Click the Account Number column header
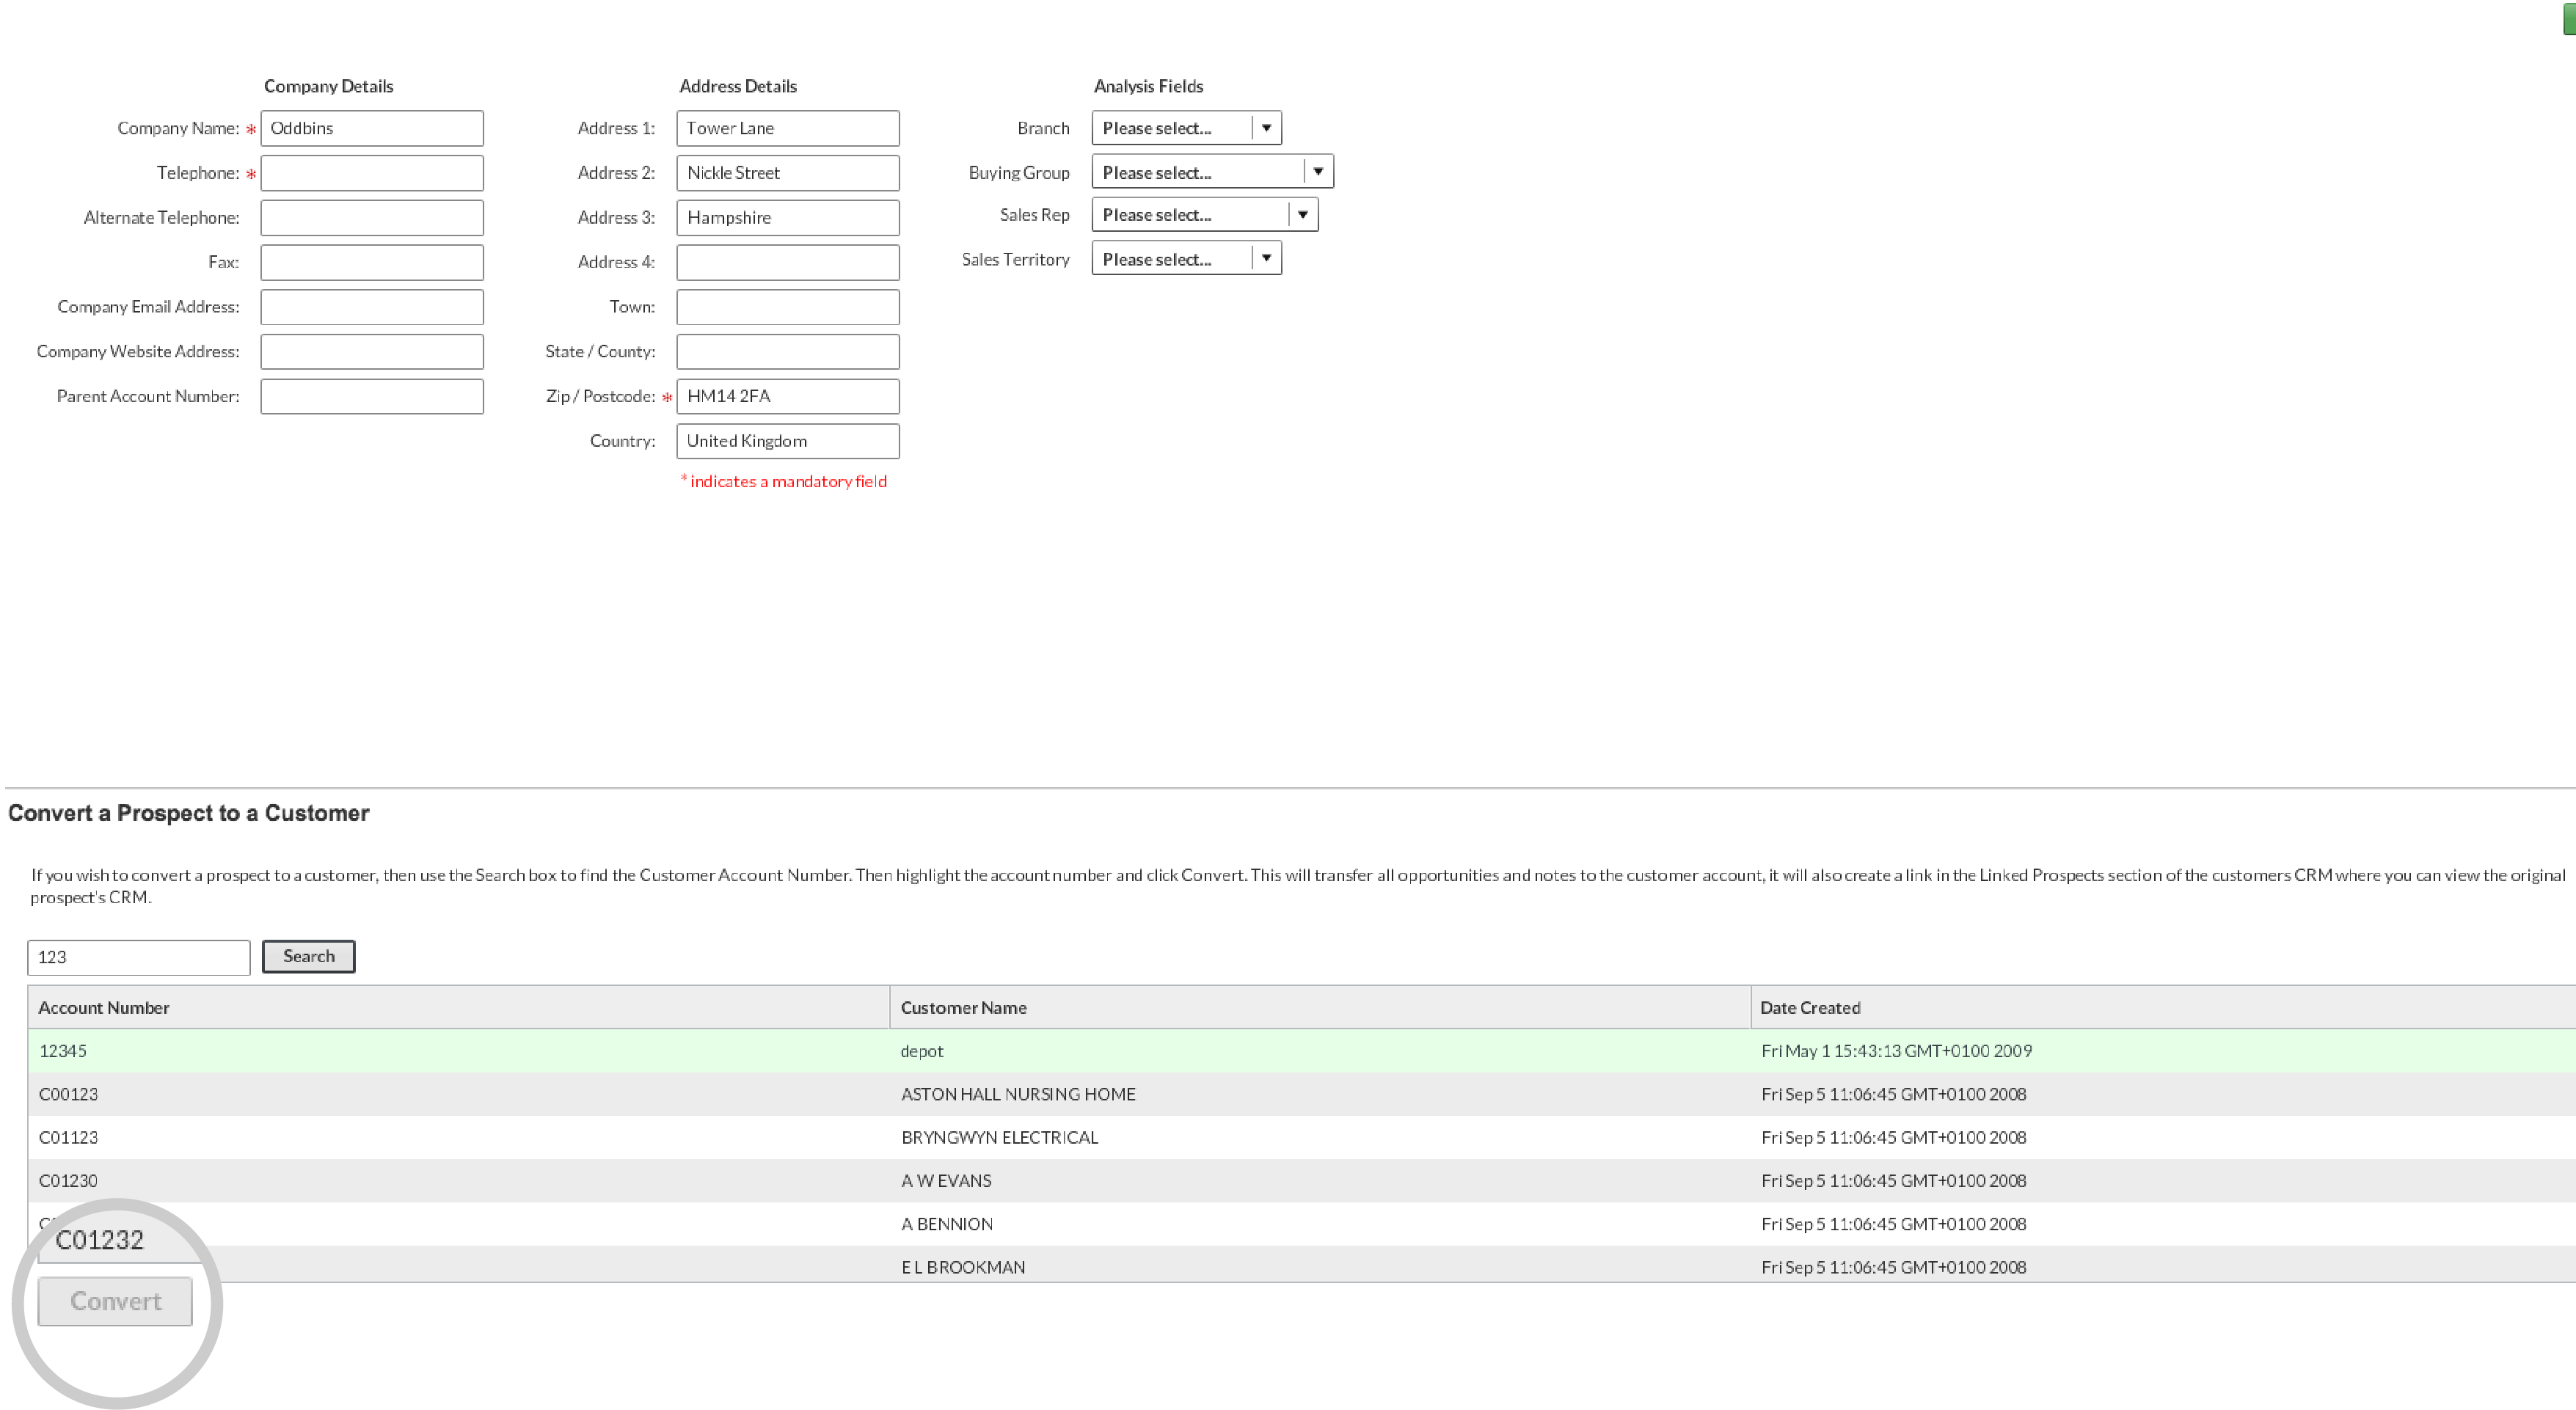The width and height of the screenshot is (2576, 1410). click(x=459, y=1007)
